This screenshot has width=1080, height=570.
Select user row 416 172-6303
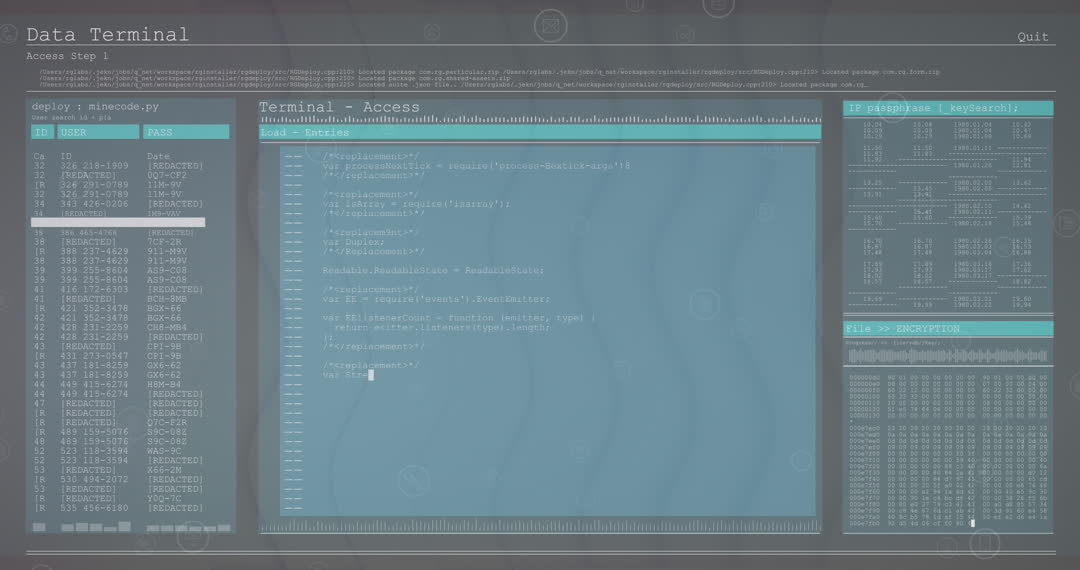coord(94,290)
